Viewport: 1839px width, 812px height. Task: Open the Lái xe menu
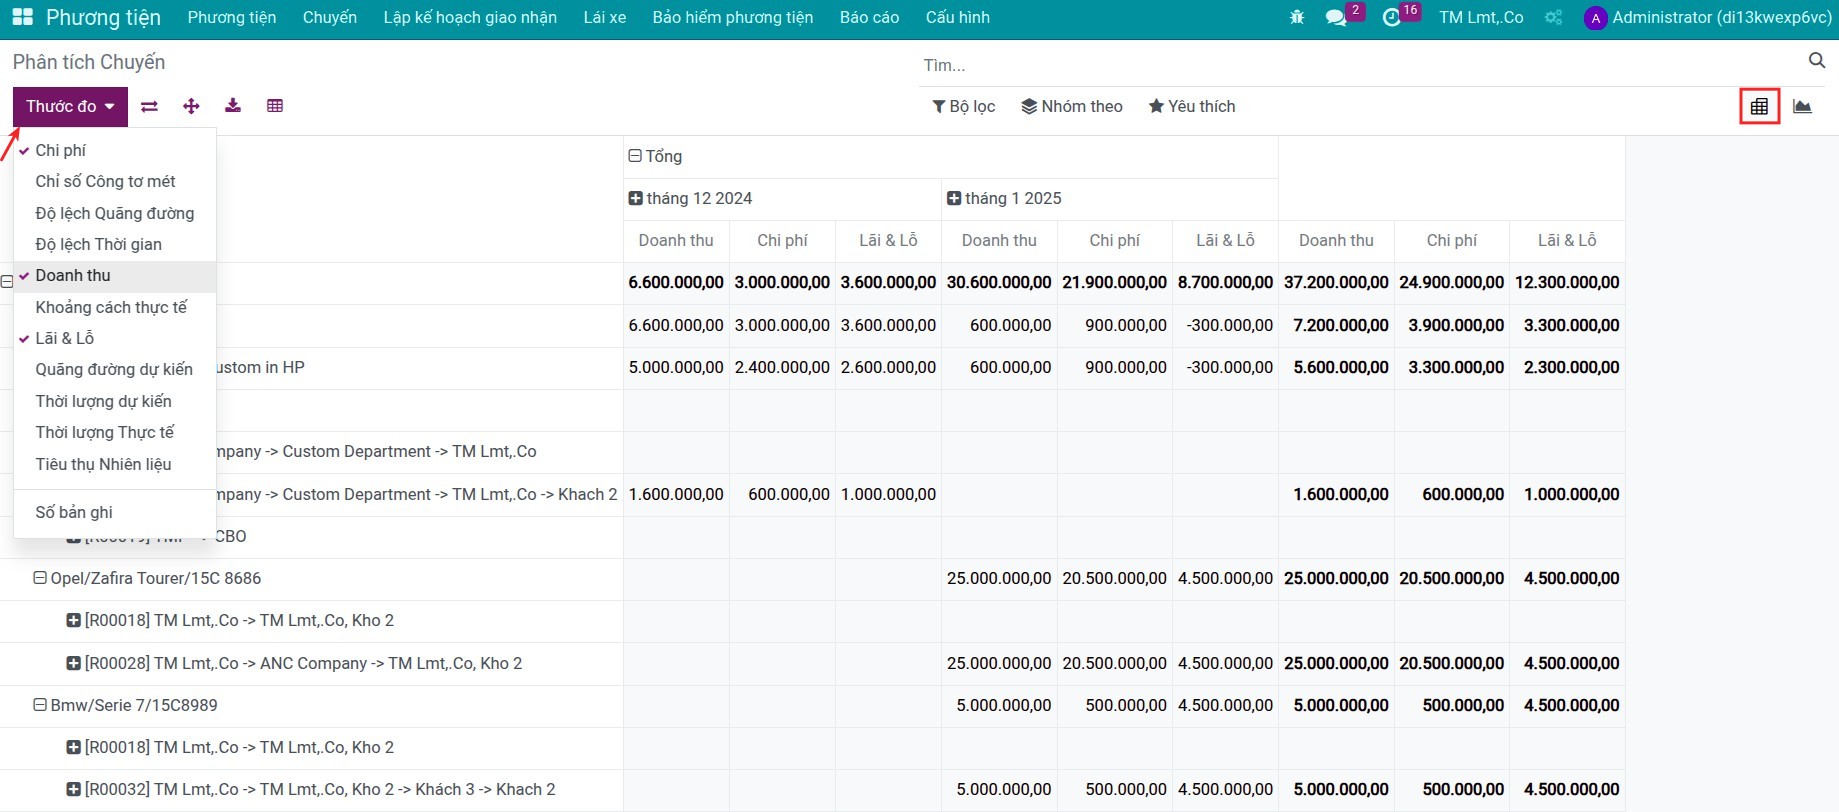(605, 18)
